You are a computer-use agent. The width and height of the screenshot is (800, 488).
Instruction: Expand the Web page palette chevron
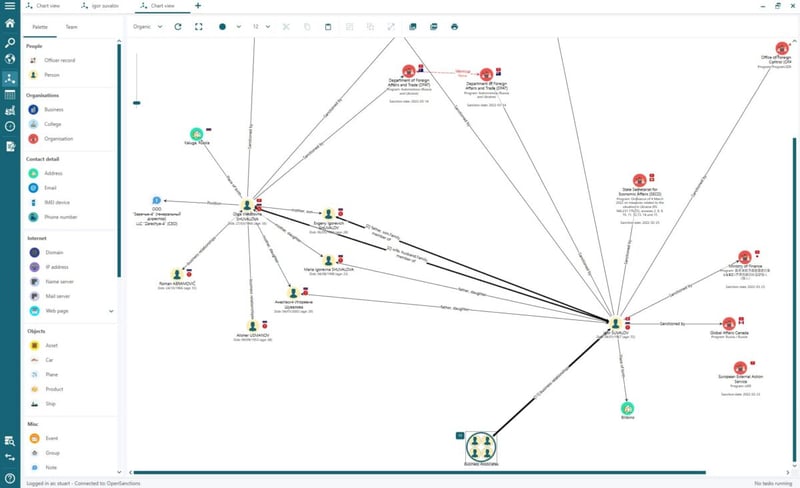tap(111, 311)
